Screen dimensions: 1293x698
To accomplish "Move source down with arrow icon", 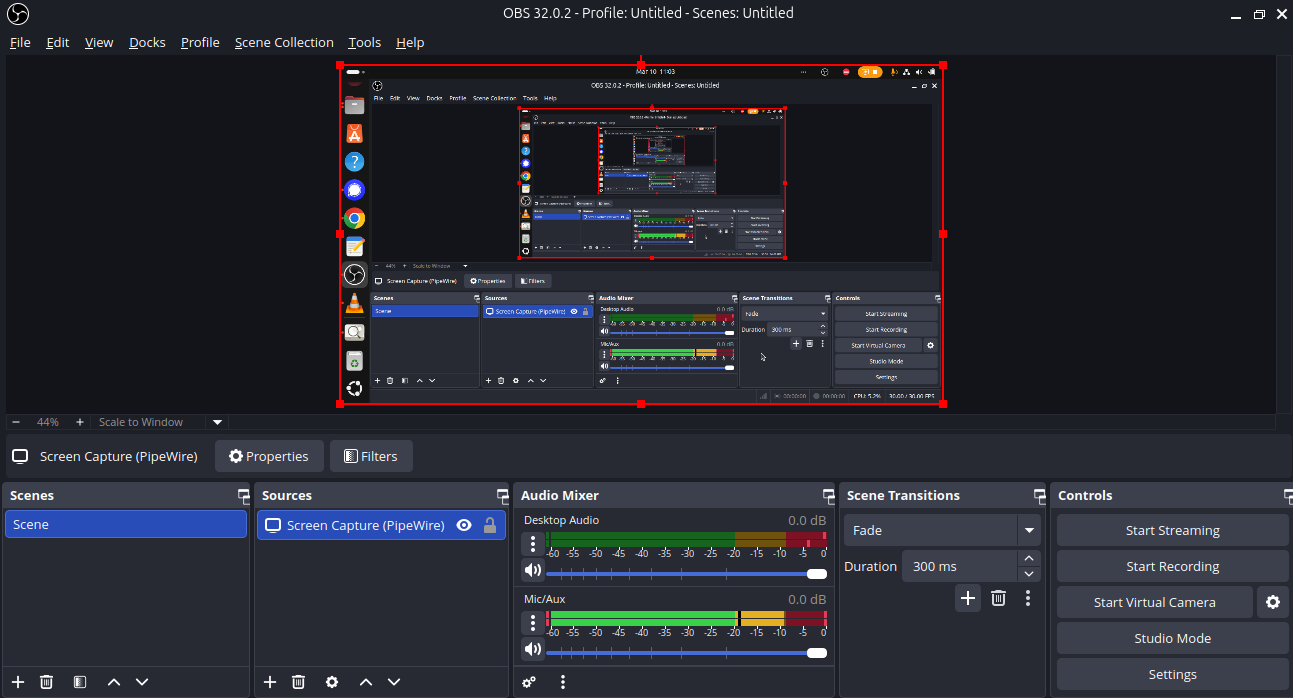I will click(x=394, y=682).
